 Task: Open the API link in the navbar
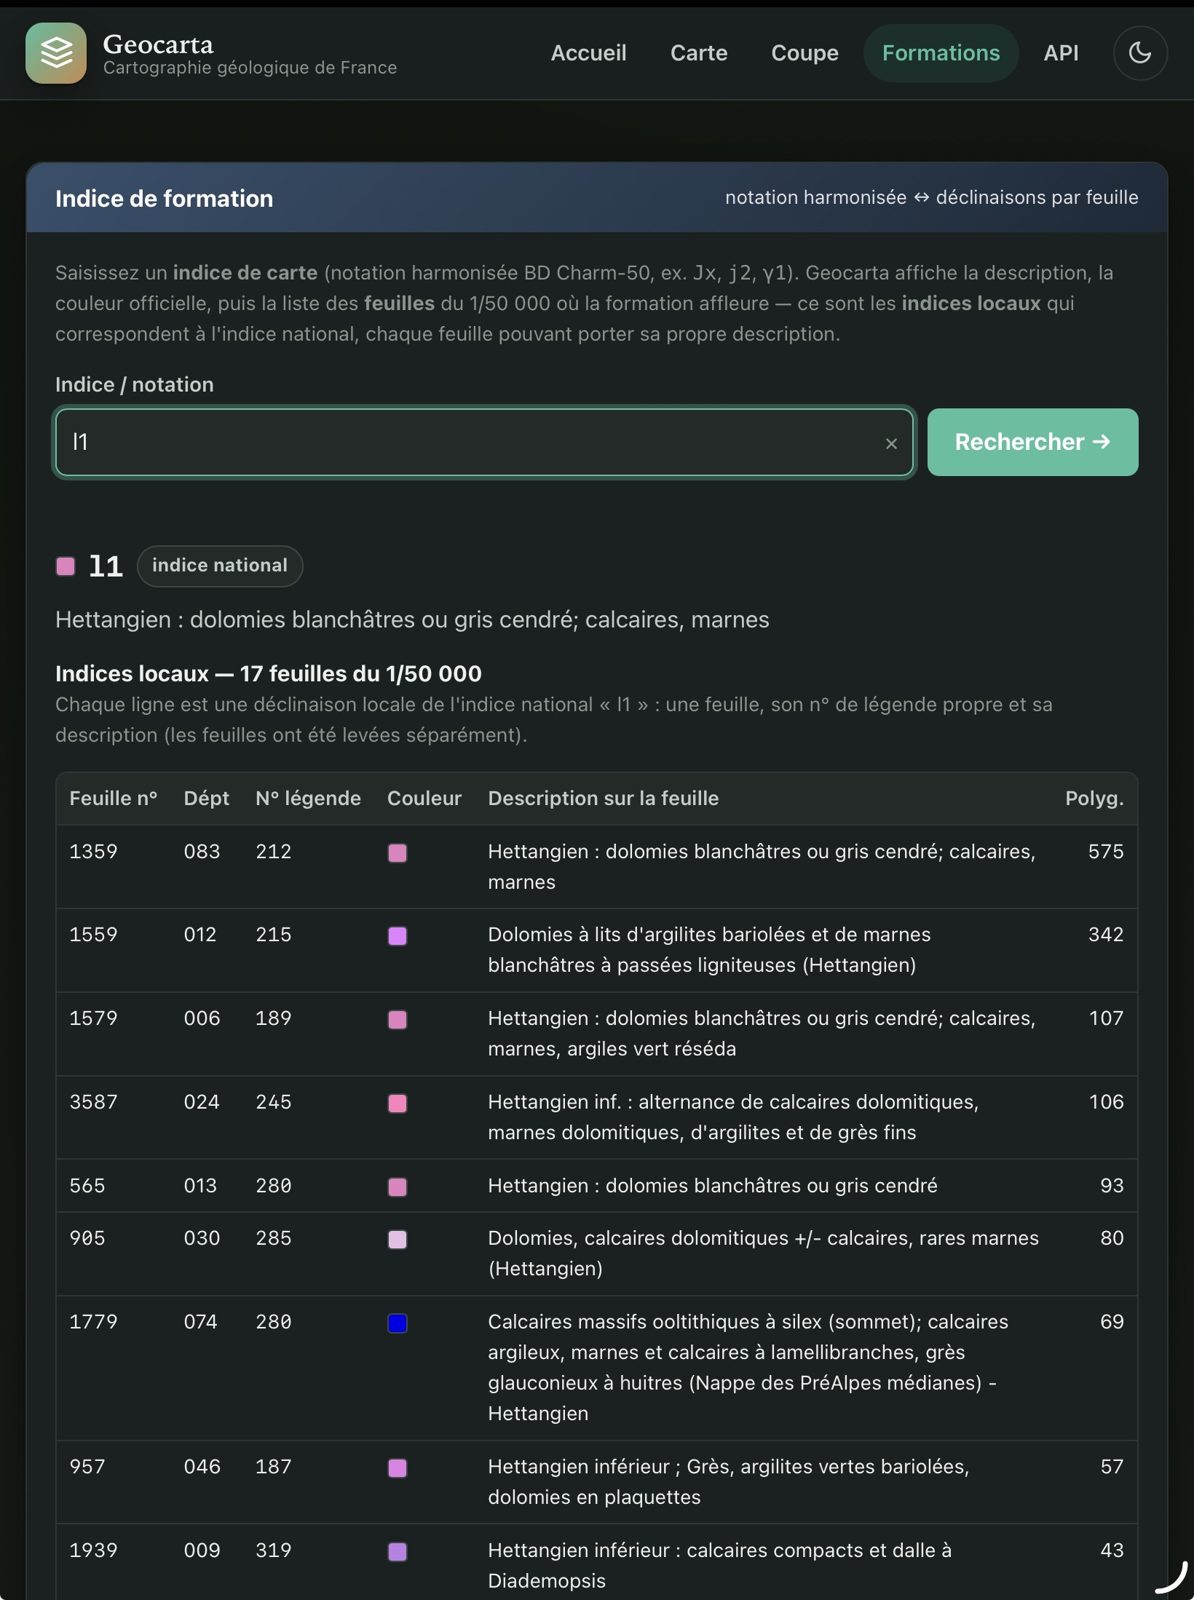coord(1061,53)
